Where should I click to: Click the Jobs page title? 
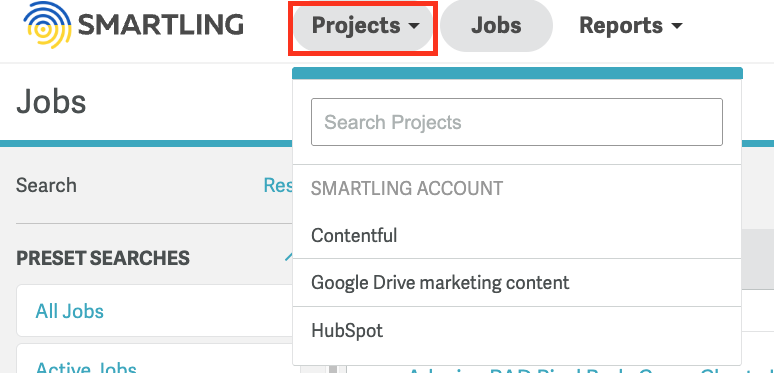point(51,102)
